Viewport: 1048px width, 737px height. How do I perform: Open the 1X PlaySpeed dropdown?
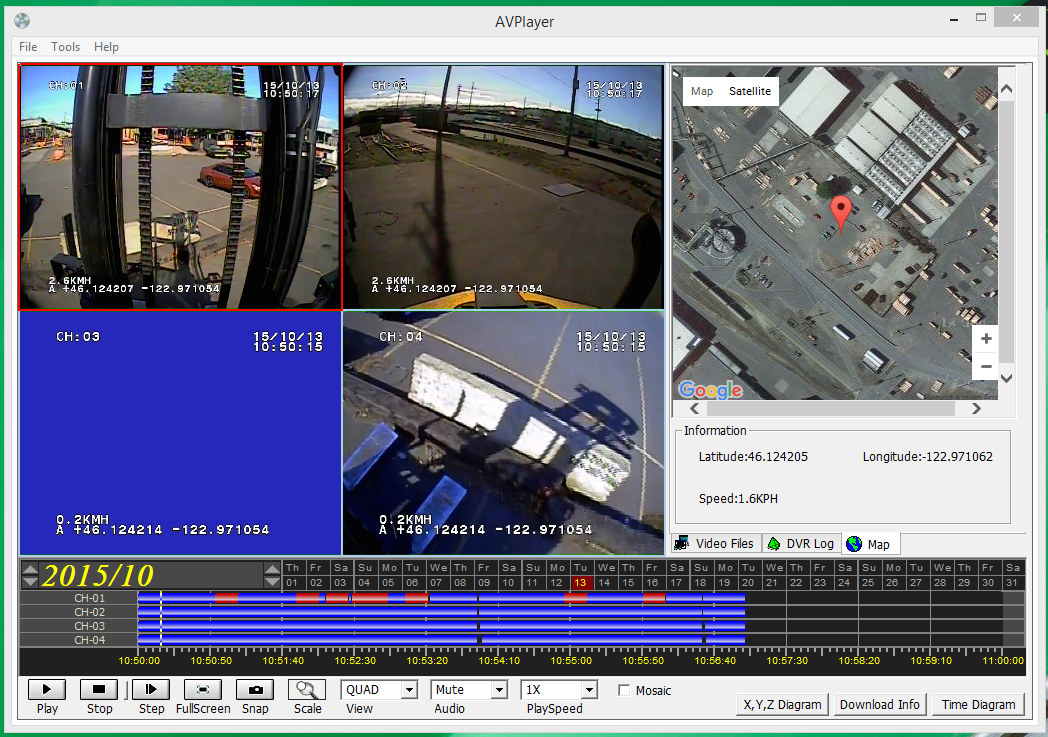[588, 690]
